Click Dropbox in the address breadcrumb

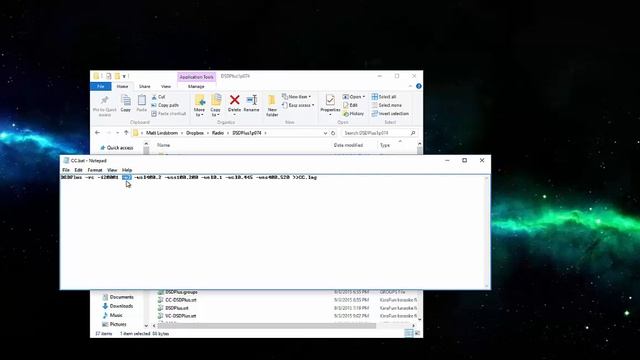pyautogui.click(x=195, y=133)
